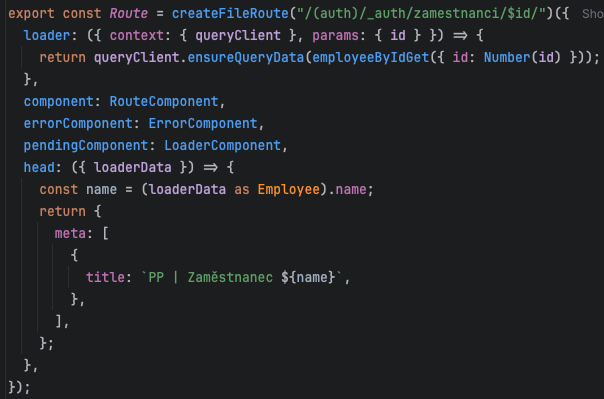604x399 pixels.
Task: Click the ensureQueryData method call
Action: coord(246,58)
